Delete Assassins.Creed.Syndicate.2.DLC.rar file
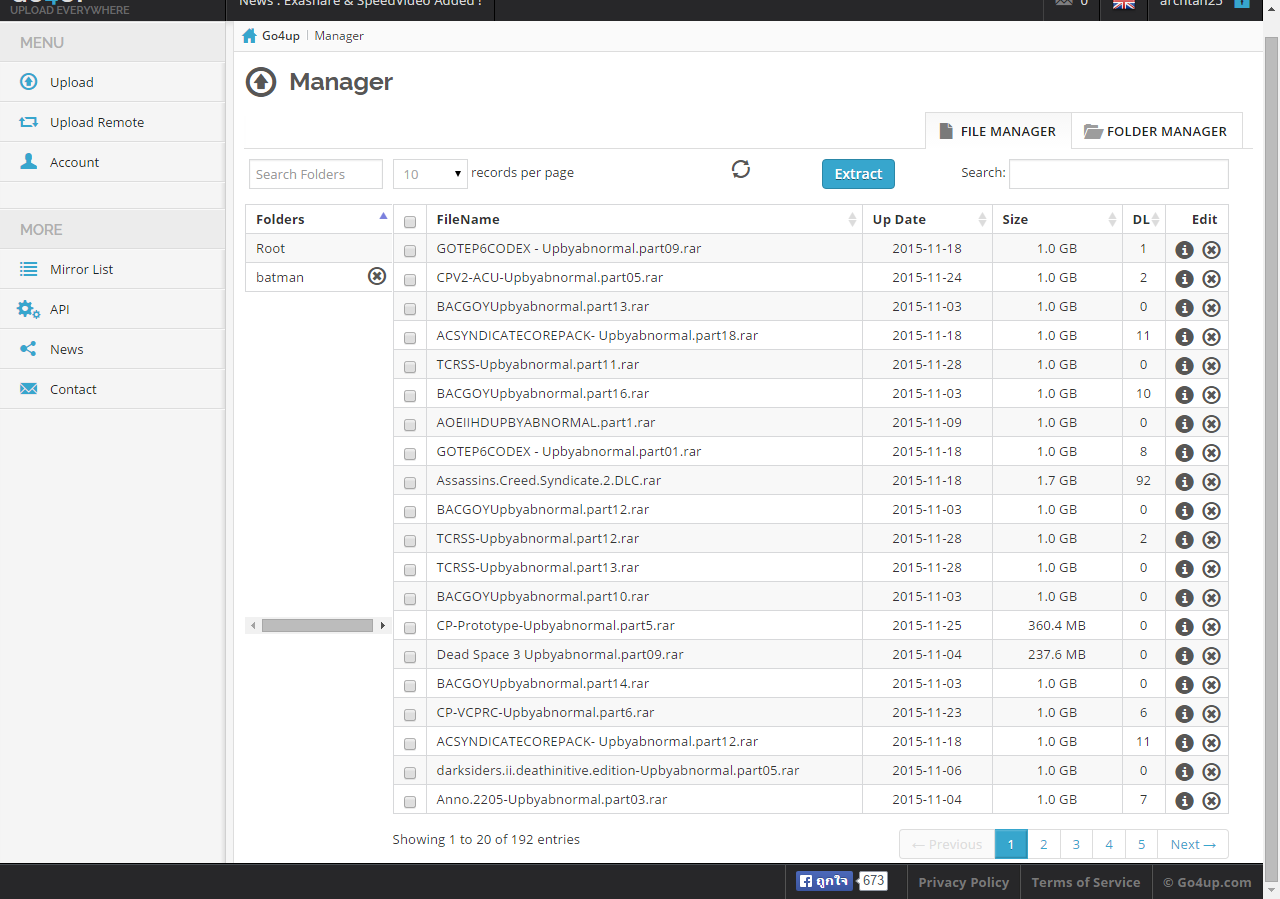This screenshot has width=1280, height=899. pyautogui.click(x=1211, y=482)
